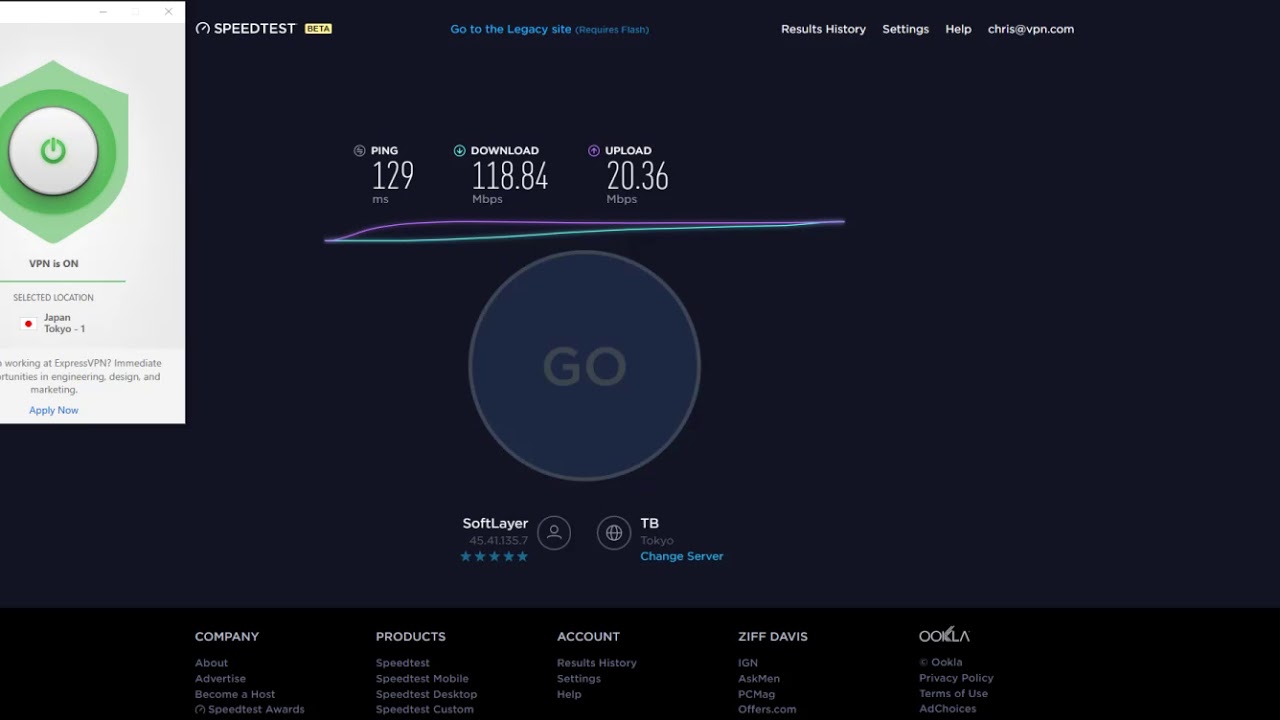Viewport: 1280px width, 720px height.
Task: Click the upload value 20.36
Action: pyautogui.click(x=637, y=177)
